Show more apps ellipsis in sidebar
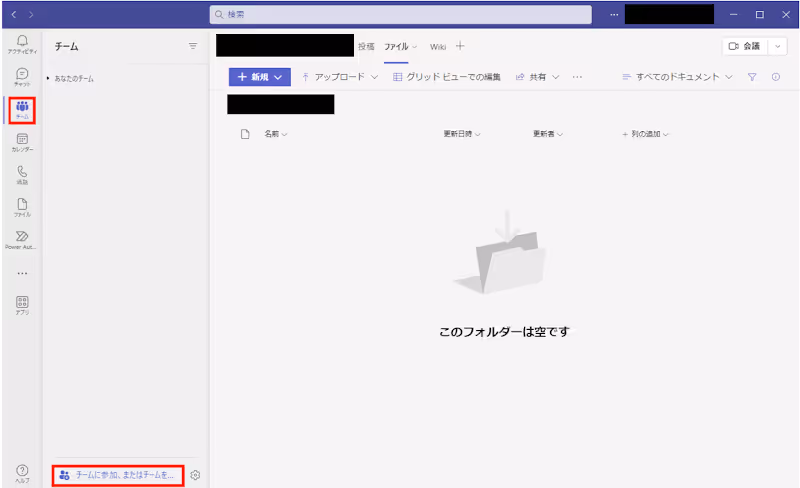Viewport: 800px width, 488px height. pyautogui.click(x=22, y=273)
